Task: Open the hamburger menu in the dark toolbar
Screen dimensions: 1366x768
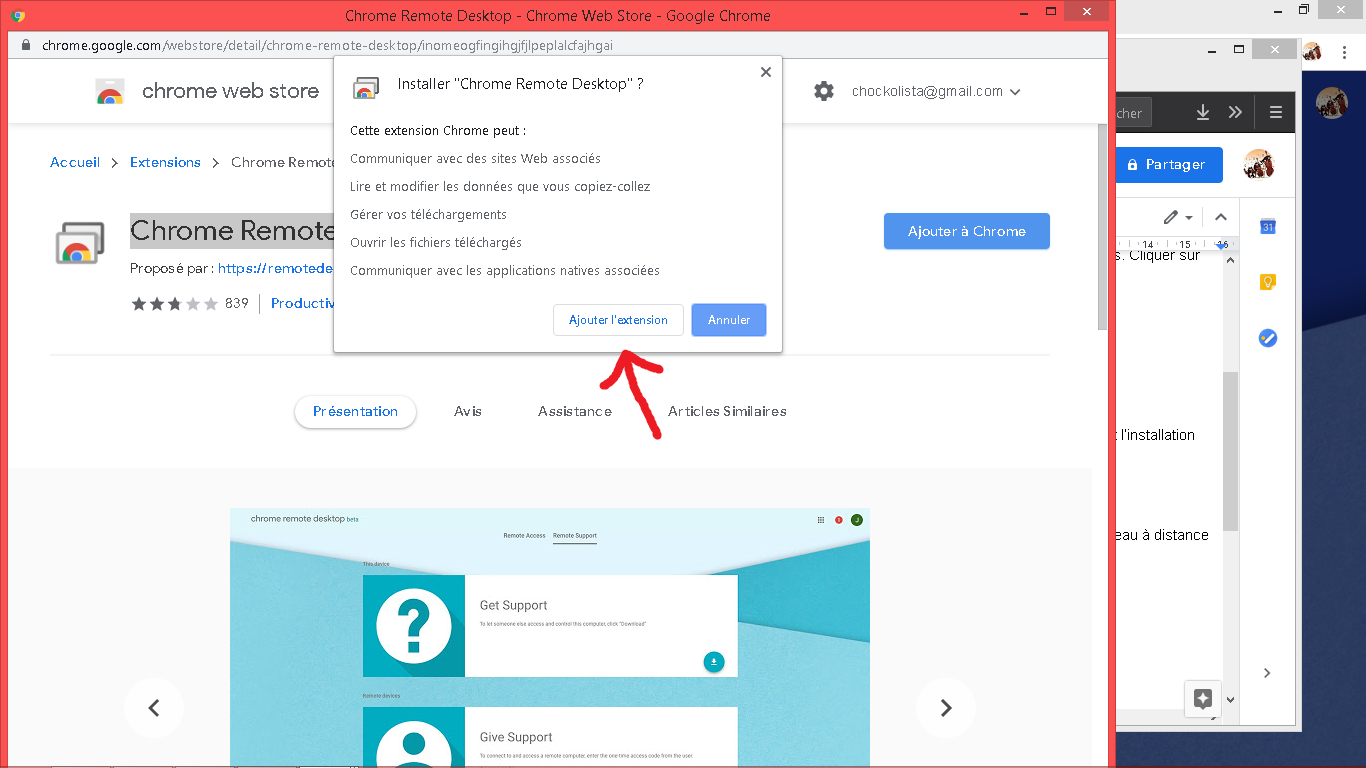Action: [1276, 112]
